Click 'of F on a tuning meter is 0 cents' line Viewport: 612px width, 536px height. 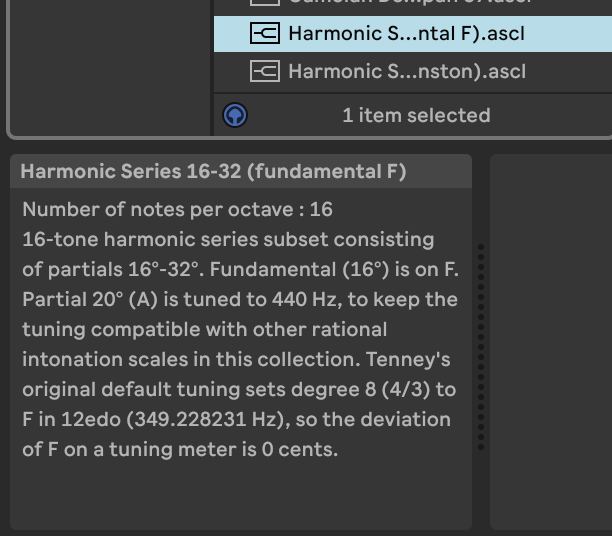pos(180,449)
